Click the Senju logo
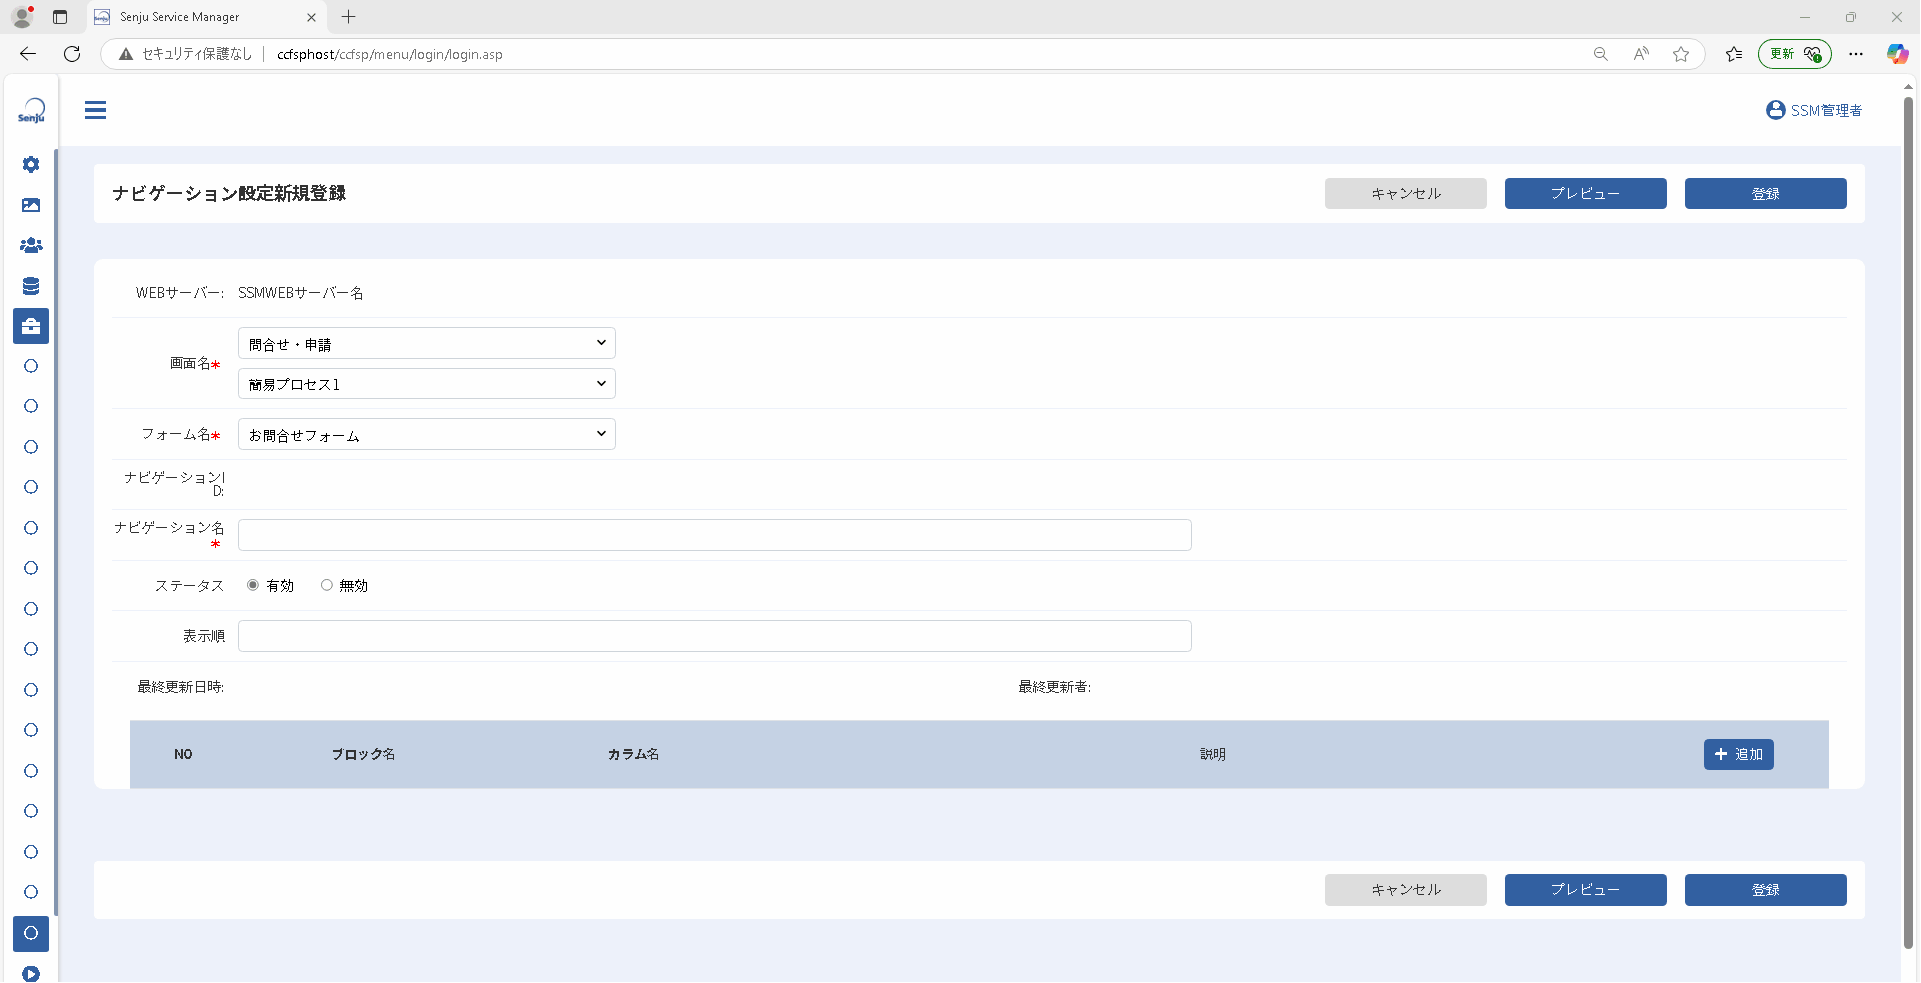This screenshot has width=1921, height=983. click(31, 110)
